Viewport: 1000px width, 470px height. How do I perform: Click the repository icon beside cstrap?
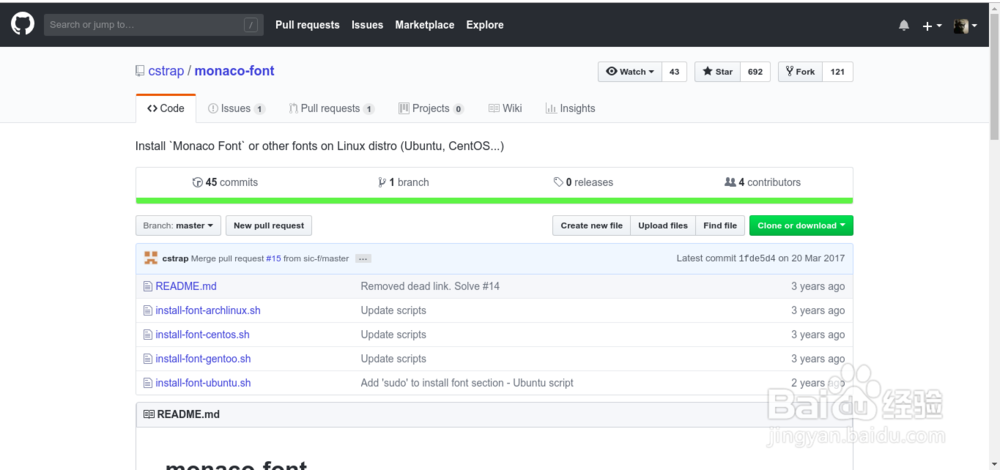tap(140, 71)
